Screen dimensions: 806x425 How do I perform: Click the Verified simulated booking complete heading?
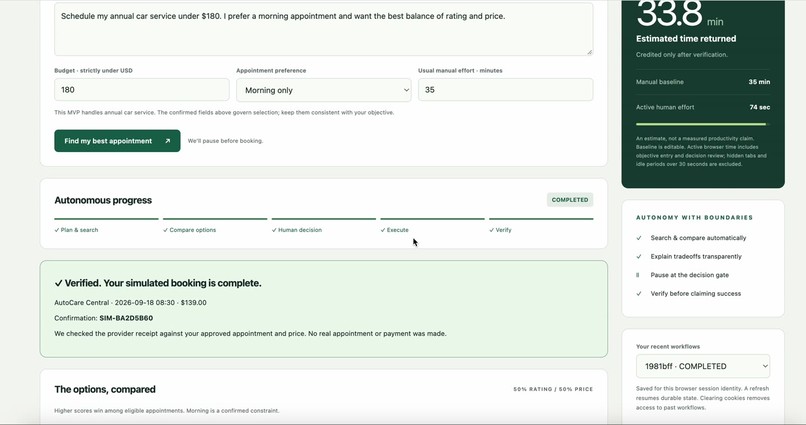158,283
